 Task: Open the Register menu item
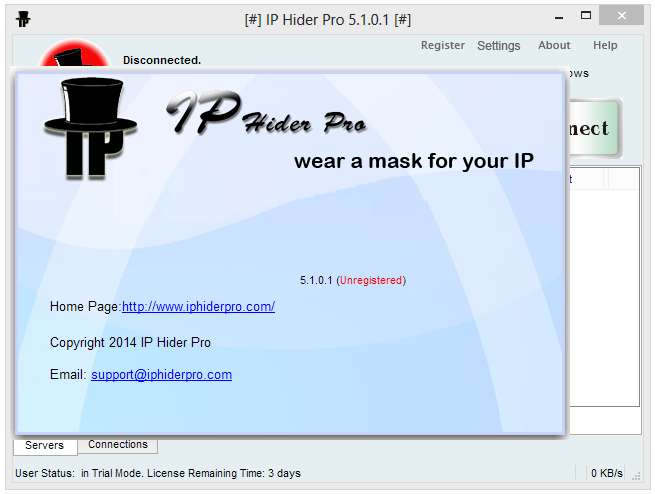pyautogui.click(x=442, y=45)
